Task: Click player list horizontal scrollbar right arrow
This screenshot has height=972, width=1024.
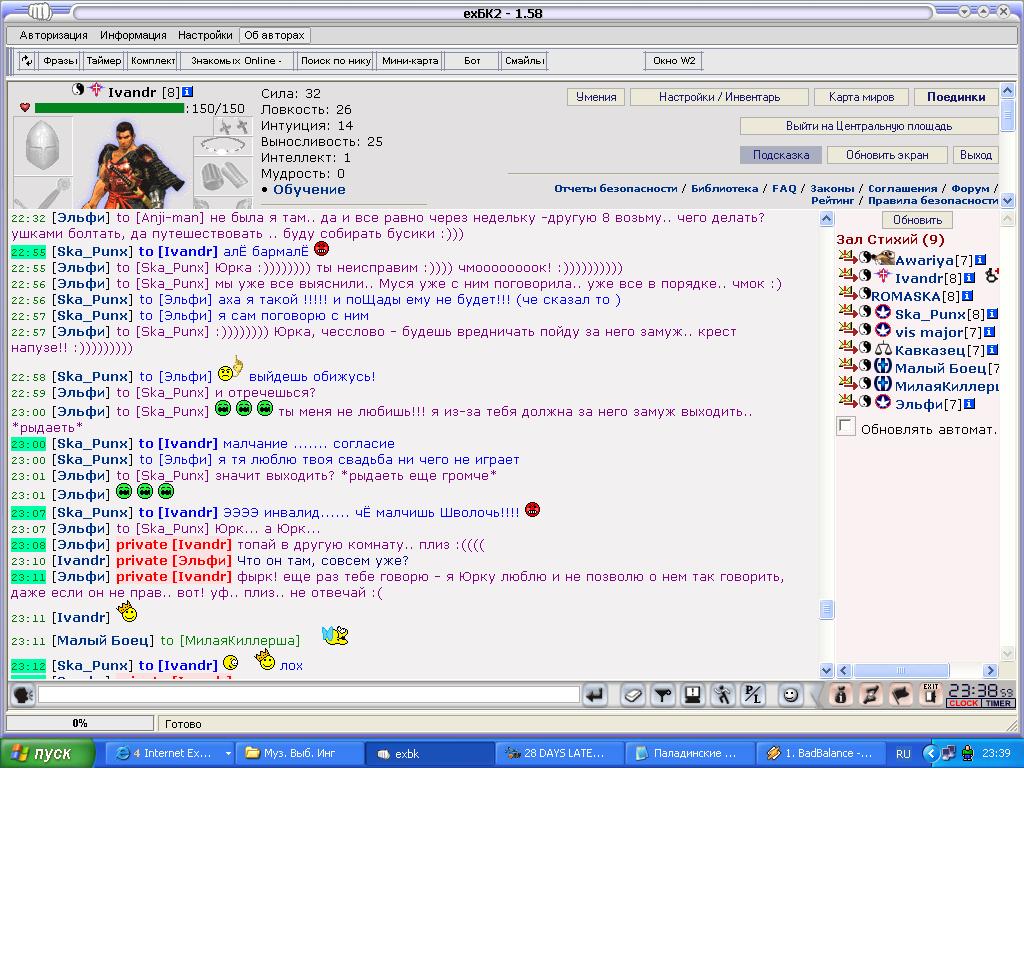Action: [990, 670]
